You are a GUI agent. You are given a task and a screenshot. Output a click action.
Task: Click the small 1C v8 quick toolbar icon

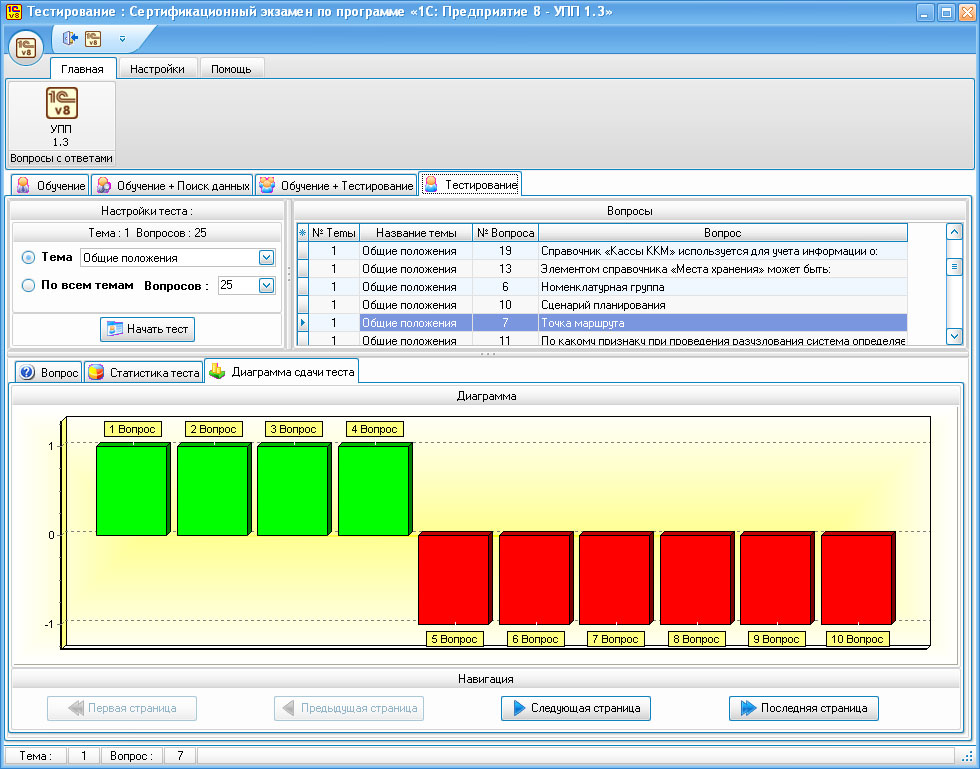click(x=92, y=39)
